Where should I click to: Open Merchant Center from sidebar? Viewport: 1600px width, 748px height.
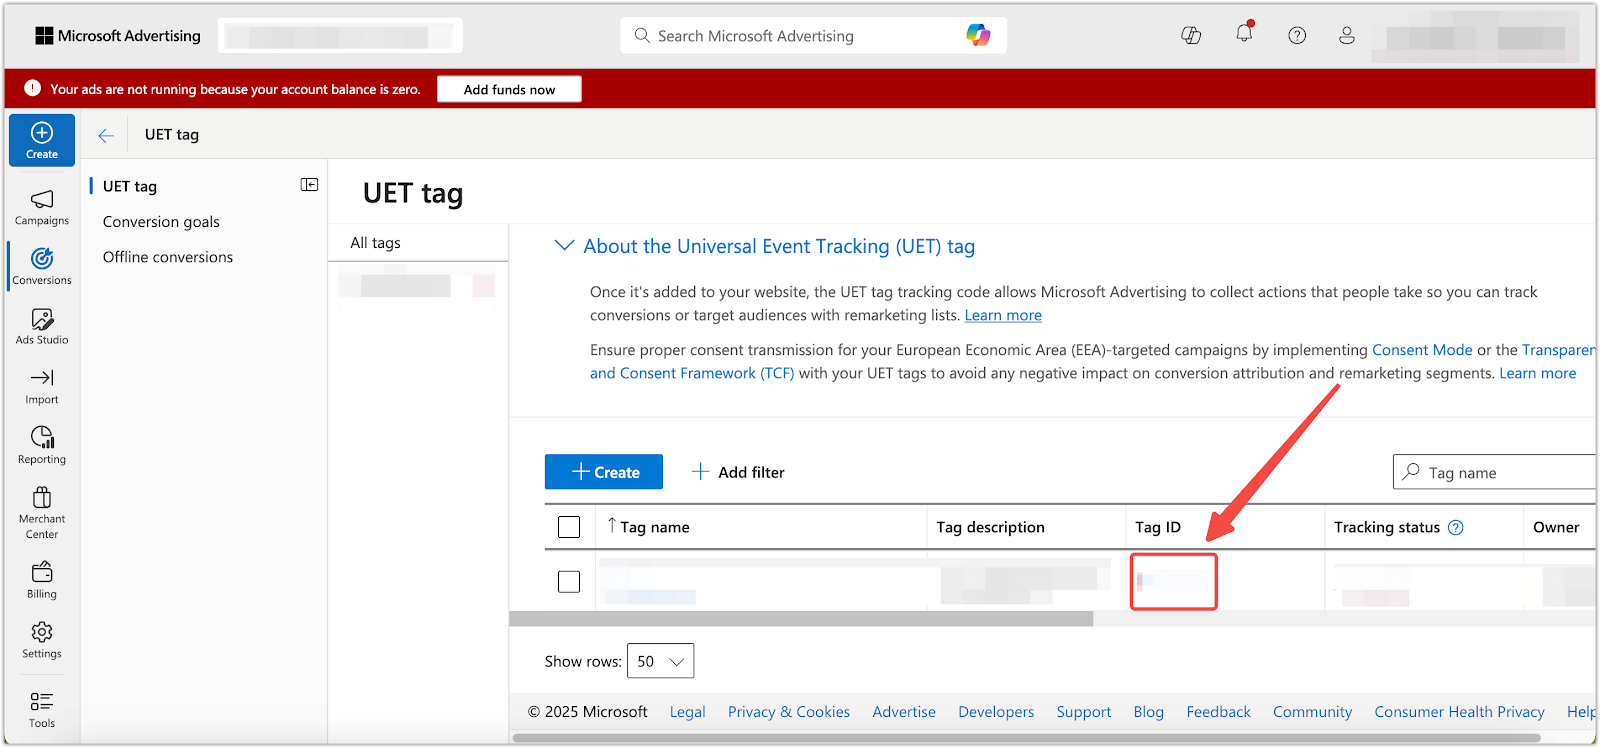(x=42, y=512)
